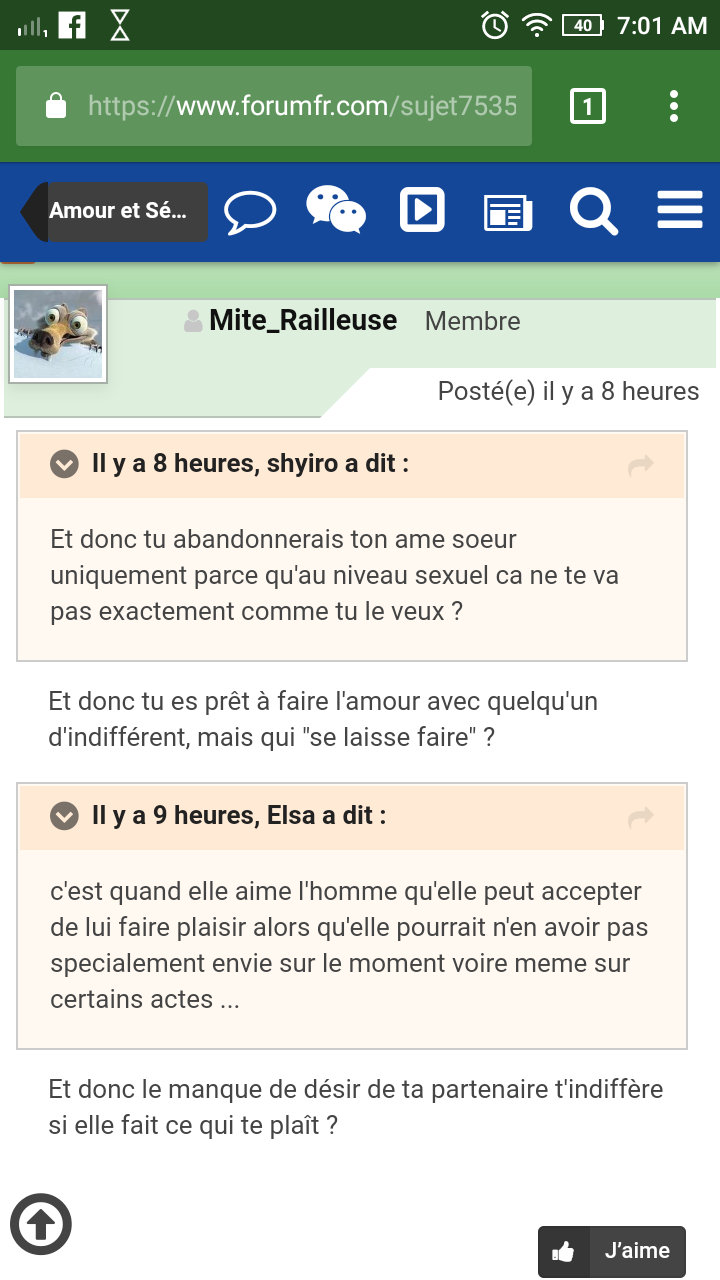Open the browser three-dot overflow menu
This screenshot has width=720, height=1280.
pos(674,106)
